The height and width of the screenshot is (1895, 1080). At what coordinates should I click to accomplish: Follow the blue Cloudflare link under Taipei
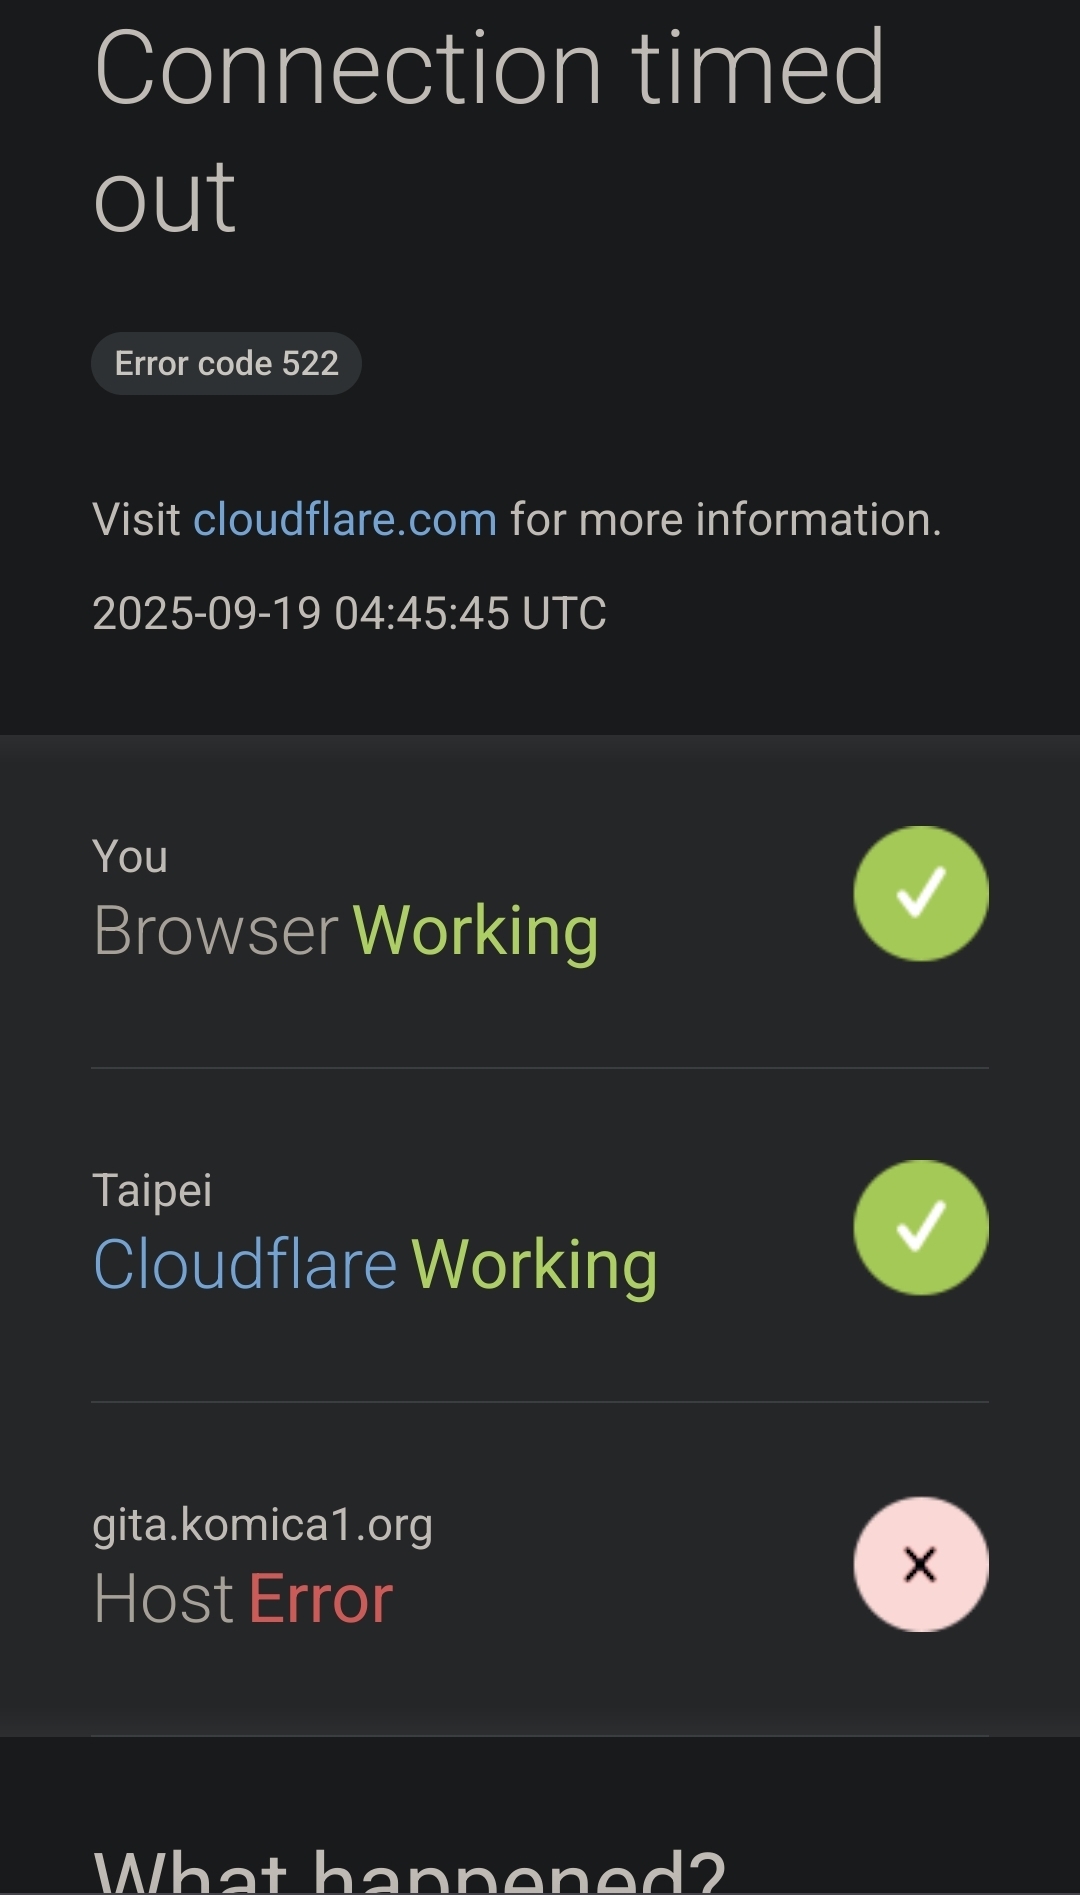click(245, 1264)
